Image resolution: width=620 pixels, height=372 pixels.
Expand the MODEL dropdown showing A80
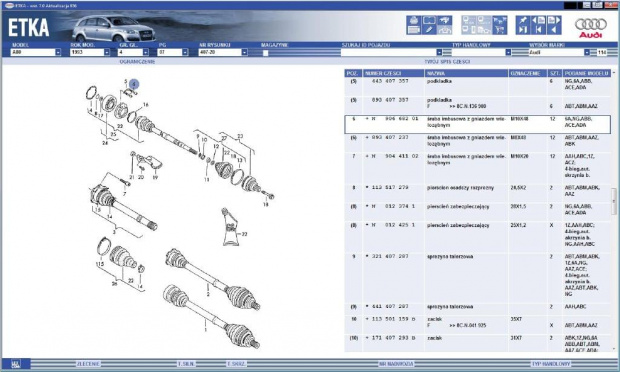click(x=58, y=52)
